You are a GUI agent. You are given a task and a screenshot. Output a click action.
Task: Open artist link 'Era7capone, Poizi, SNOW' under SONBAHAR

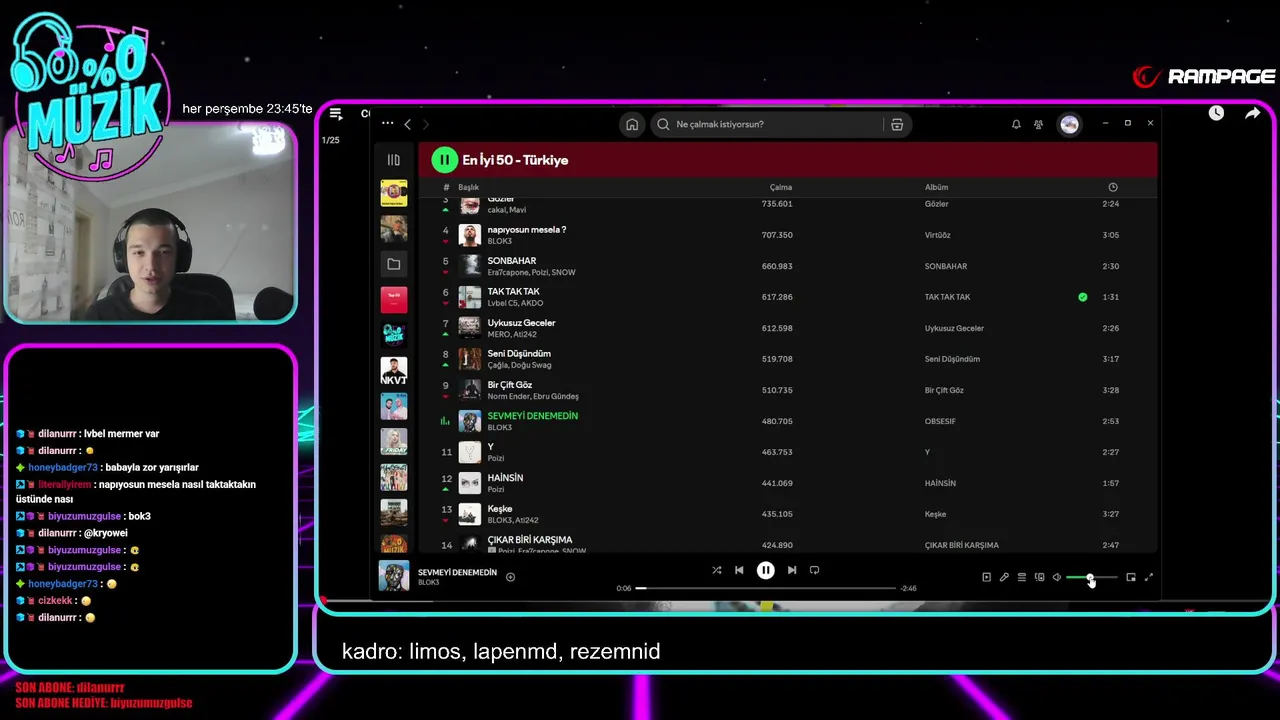tap(531, 272)
